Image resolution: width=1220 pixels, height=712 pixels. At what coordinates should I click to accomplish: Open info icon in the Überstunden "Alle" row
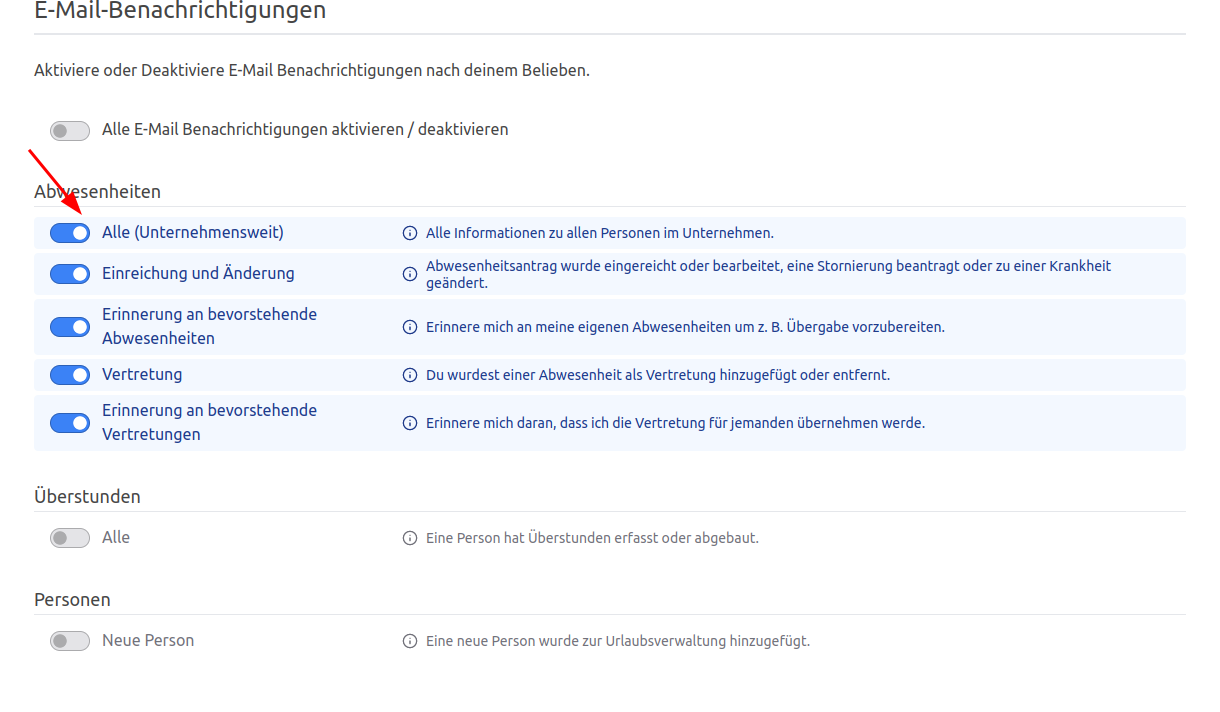tap(409, 537)
